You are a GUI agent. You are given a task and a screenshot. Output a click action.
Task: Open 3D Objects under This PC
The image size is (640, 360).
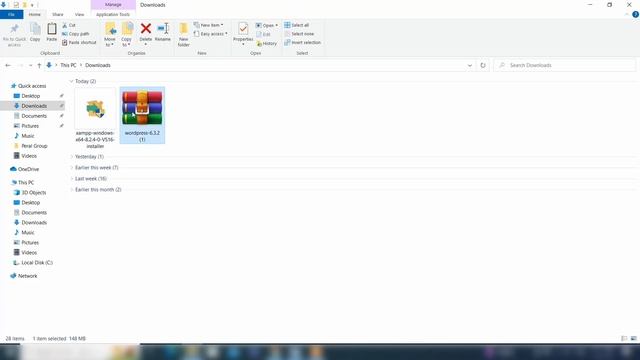33,193
